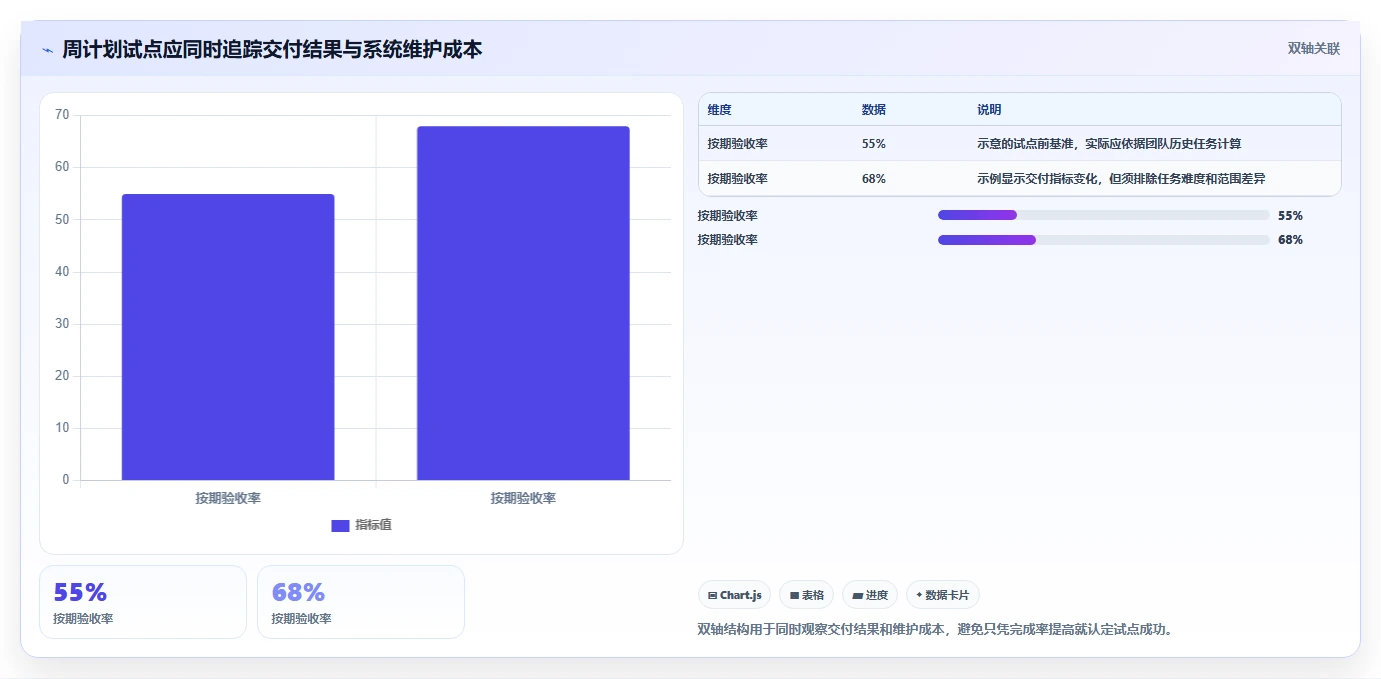Click the 0 label on the y-axis

tap(66, 480)
